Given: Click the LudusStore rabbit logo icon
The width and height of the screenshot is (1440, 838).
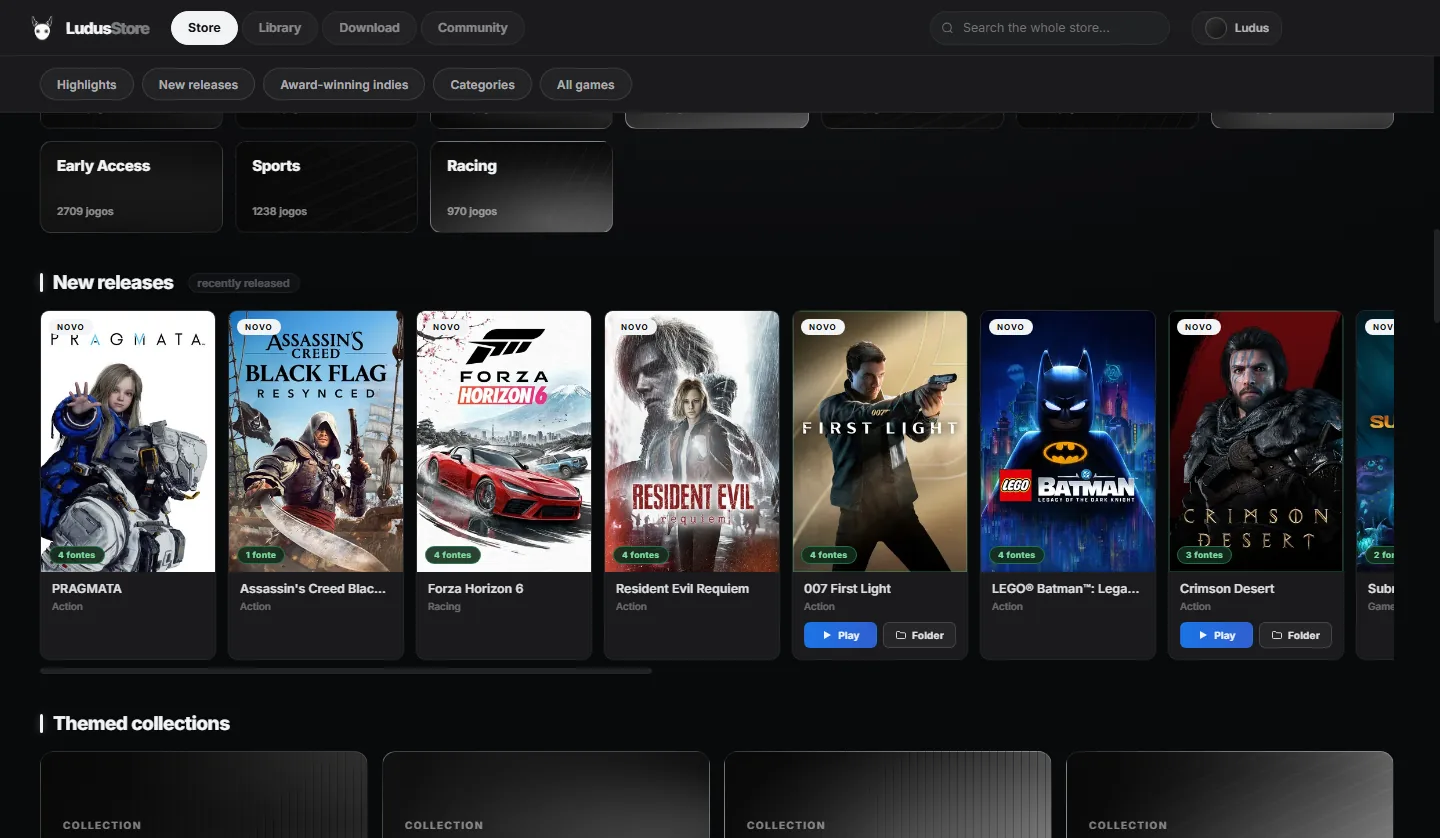Looking at the screenshot, I should tap(42, 28).
